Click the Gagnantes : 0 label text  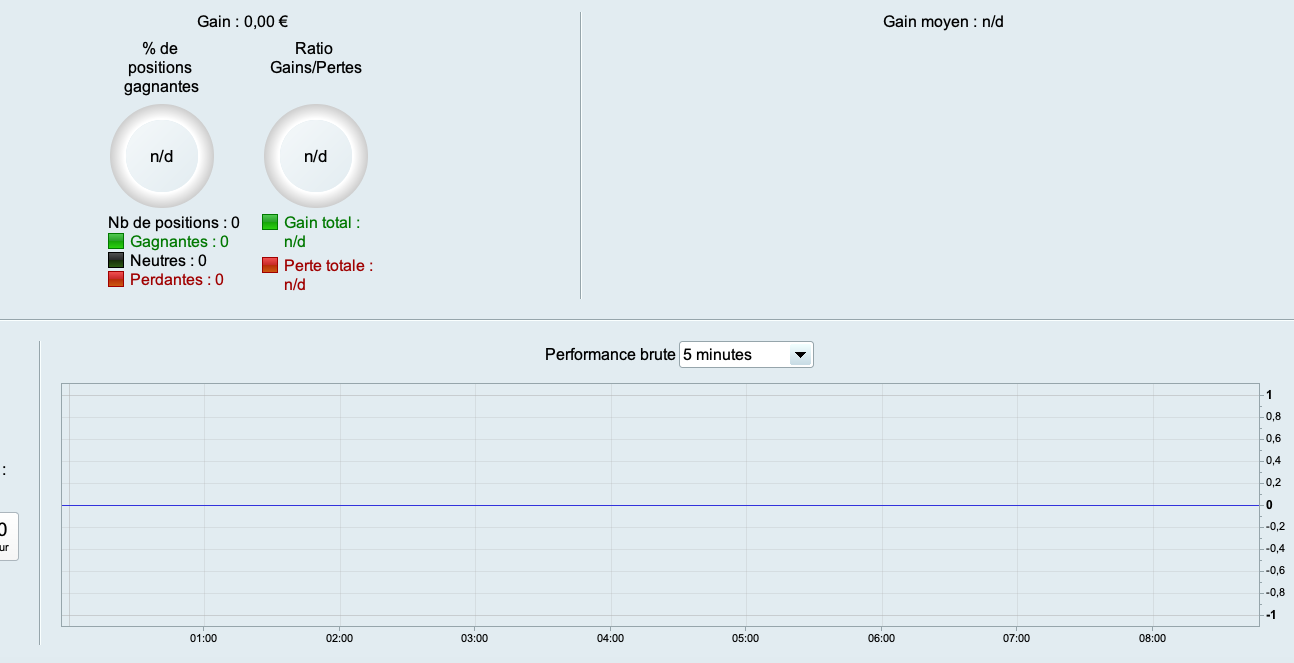tap(179, 241)
